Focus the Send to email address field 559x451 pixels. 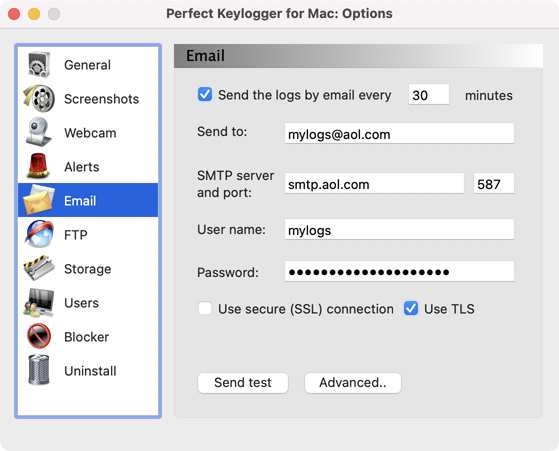tap(399, 134)
